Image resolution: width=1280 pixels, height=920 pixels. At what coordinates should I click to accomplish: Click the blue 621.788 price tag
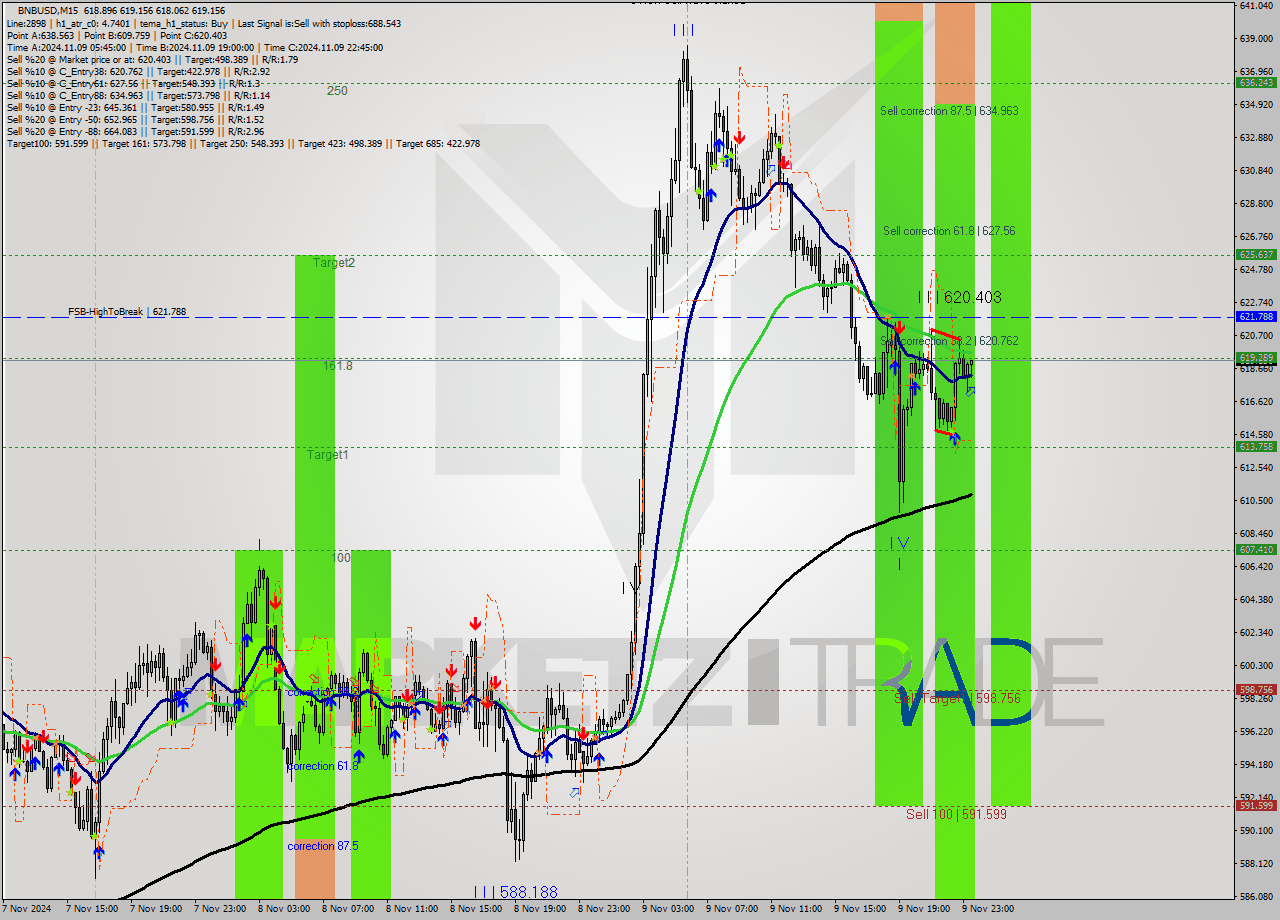pyautogui.click(x=1256, y=316)
